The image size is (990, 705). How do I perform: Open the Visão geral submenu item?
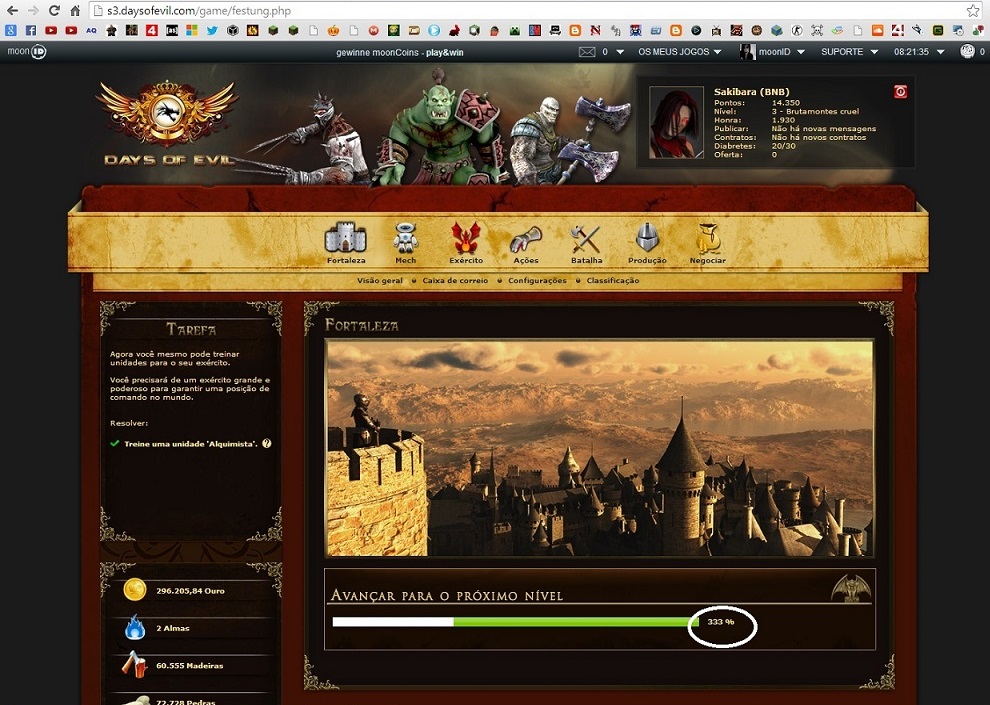pyautogui.click(x=379, y=281)
